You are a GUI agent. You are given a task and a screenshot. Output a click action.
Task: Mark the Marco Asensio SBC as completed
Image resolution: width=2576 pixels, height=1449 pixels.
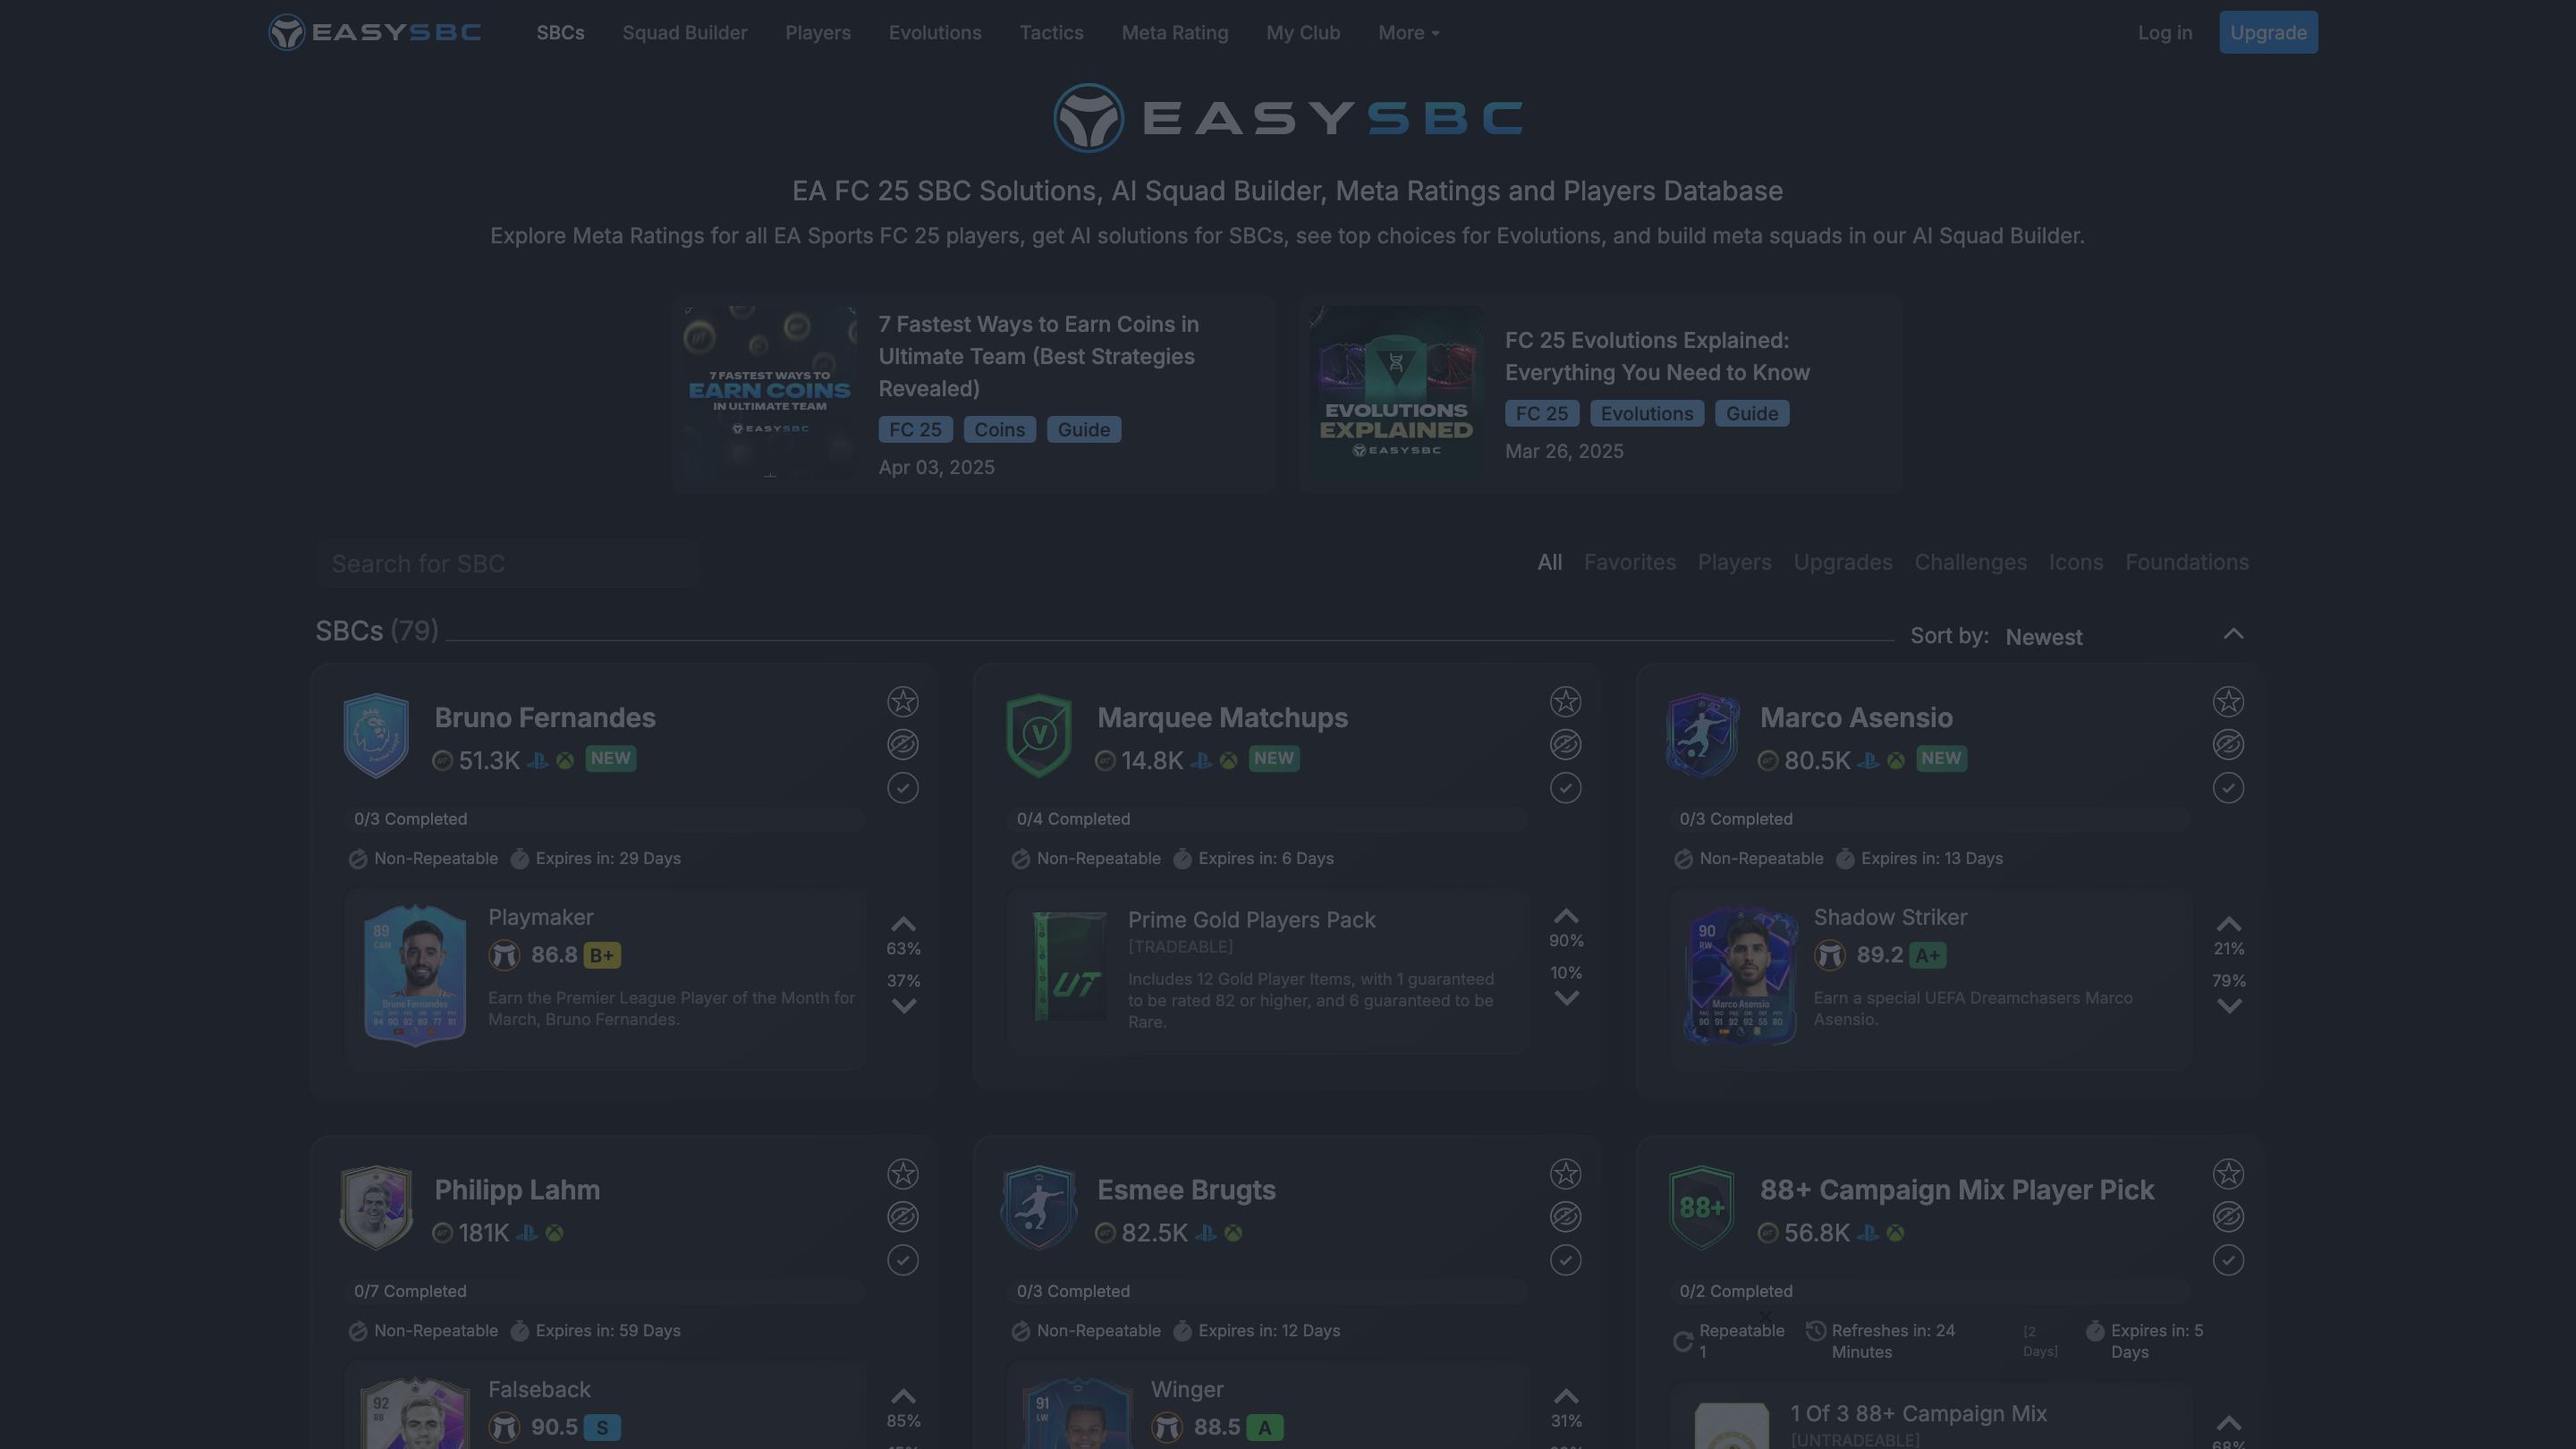(2229, 788)
